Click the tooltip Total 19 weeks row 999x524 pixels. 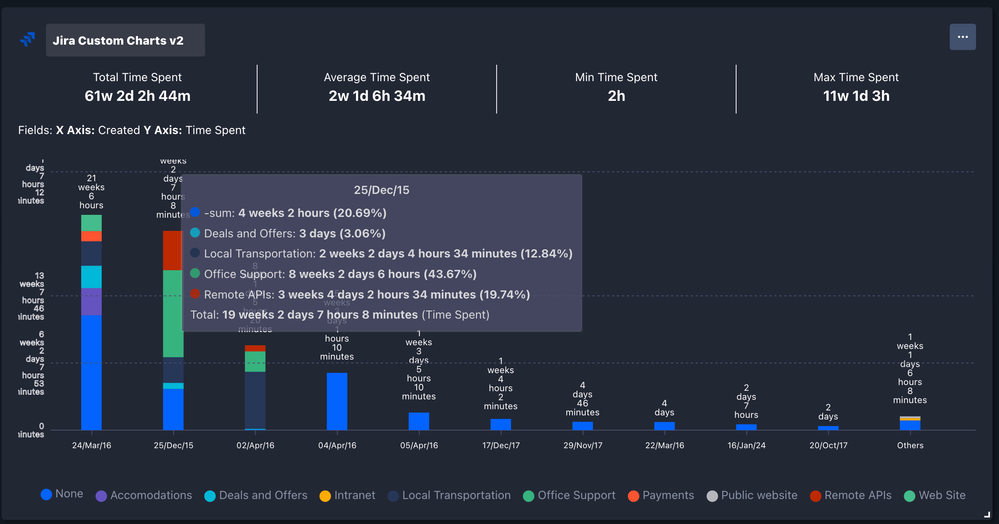[x=340, y=315]
